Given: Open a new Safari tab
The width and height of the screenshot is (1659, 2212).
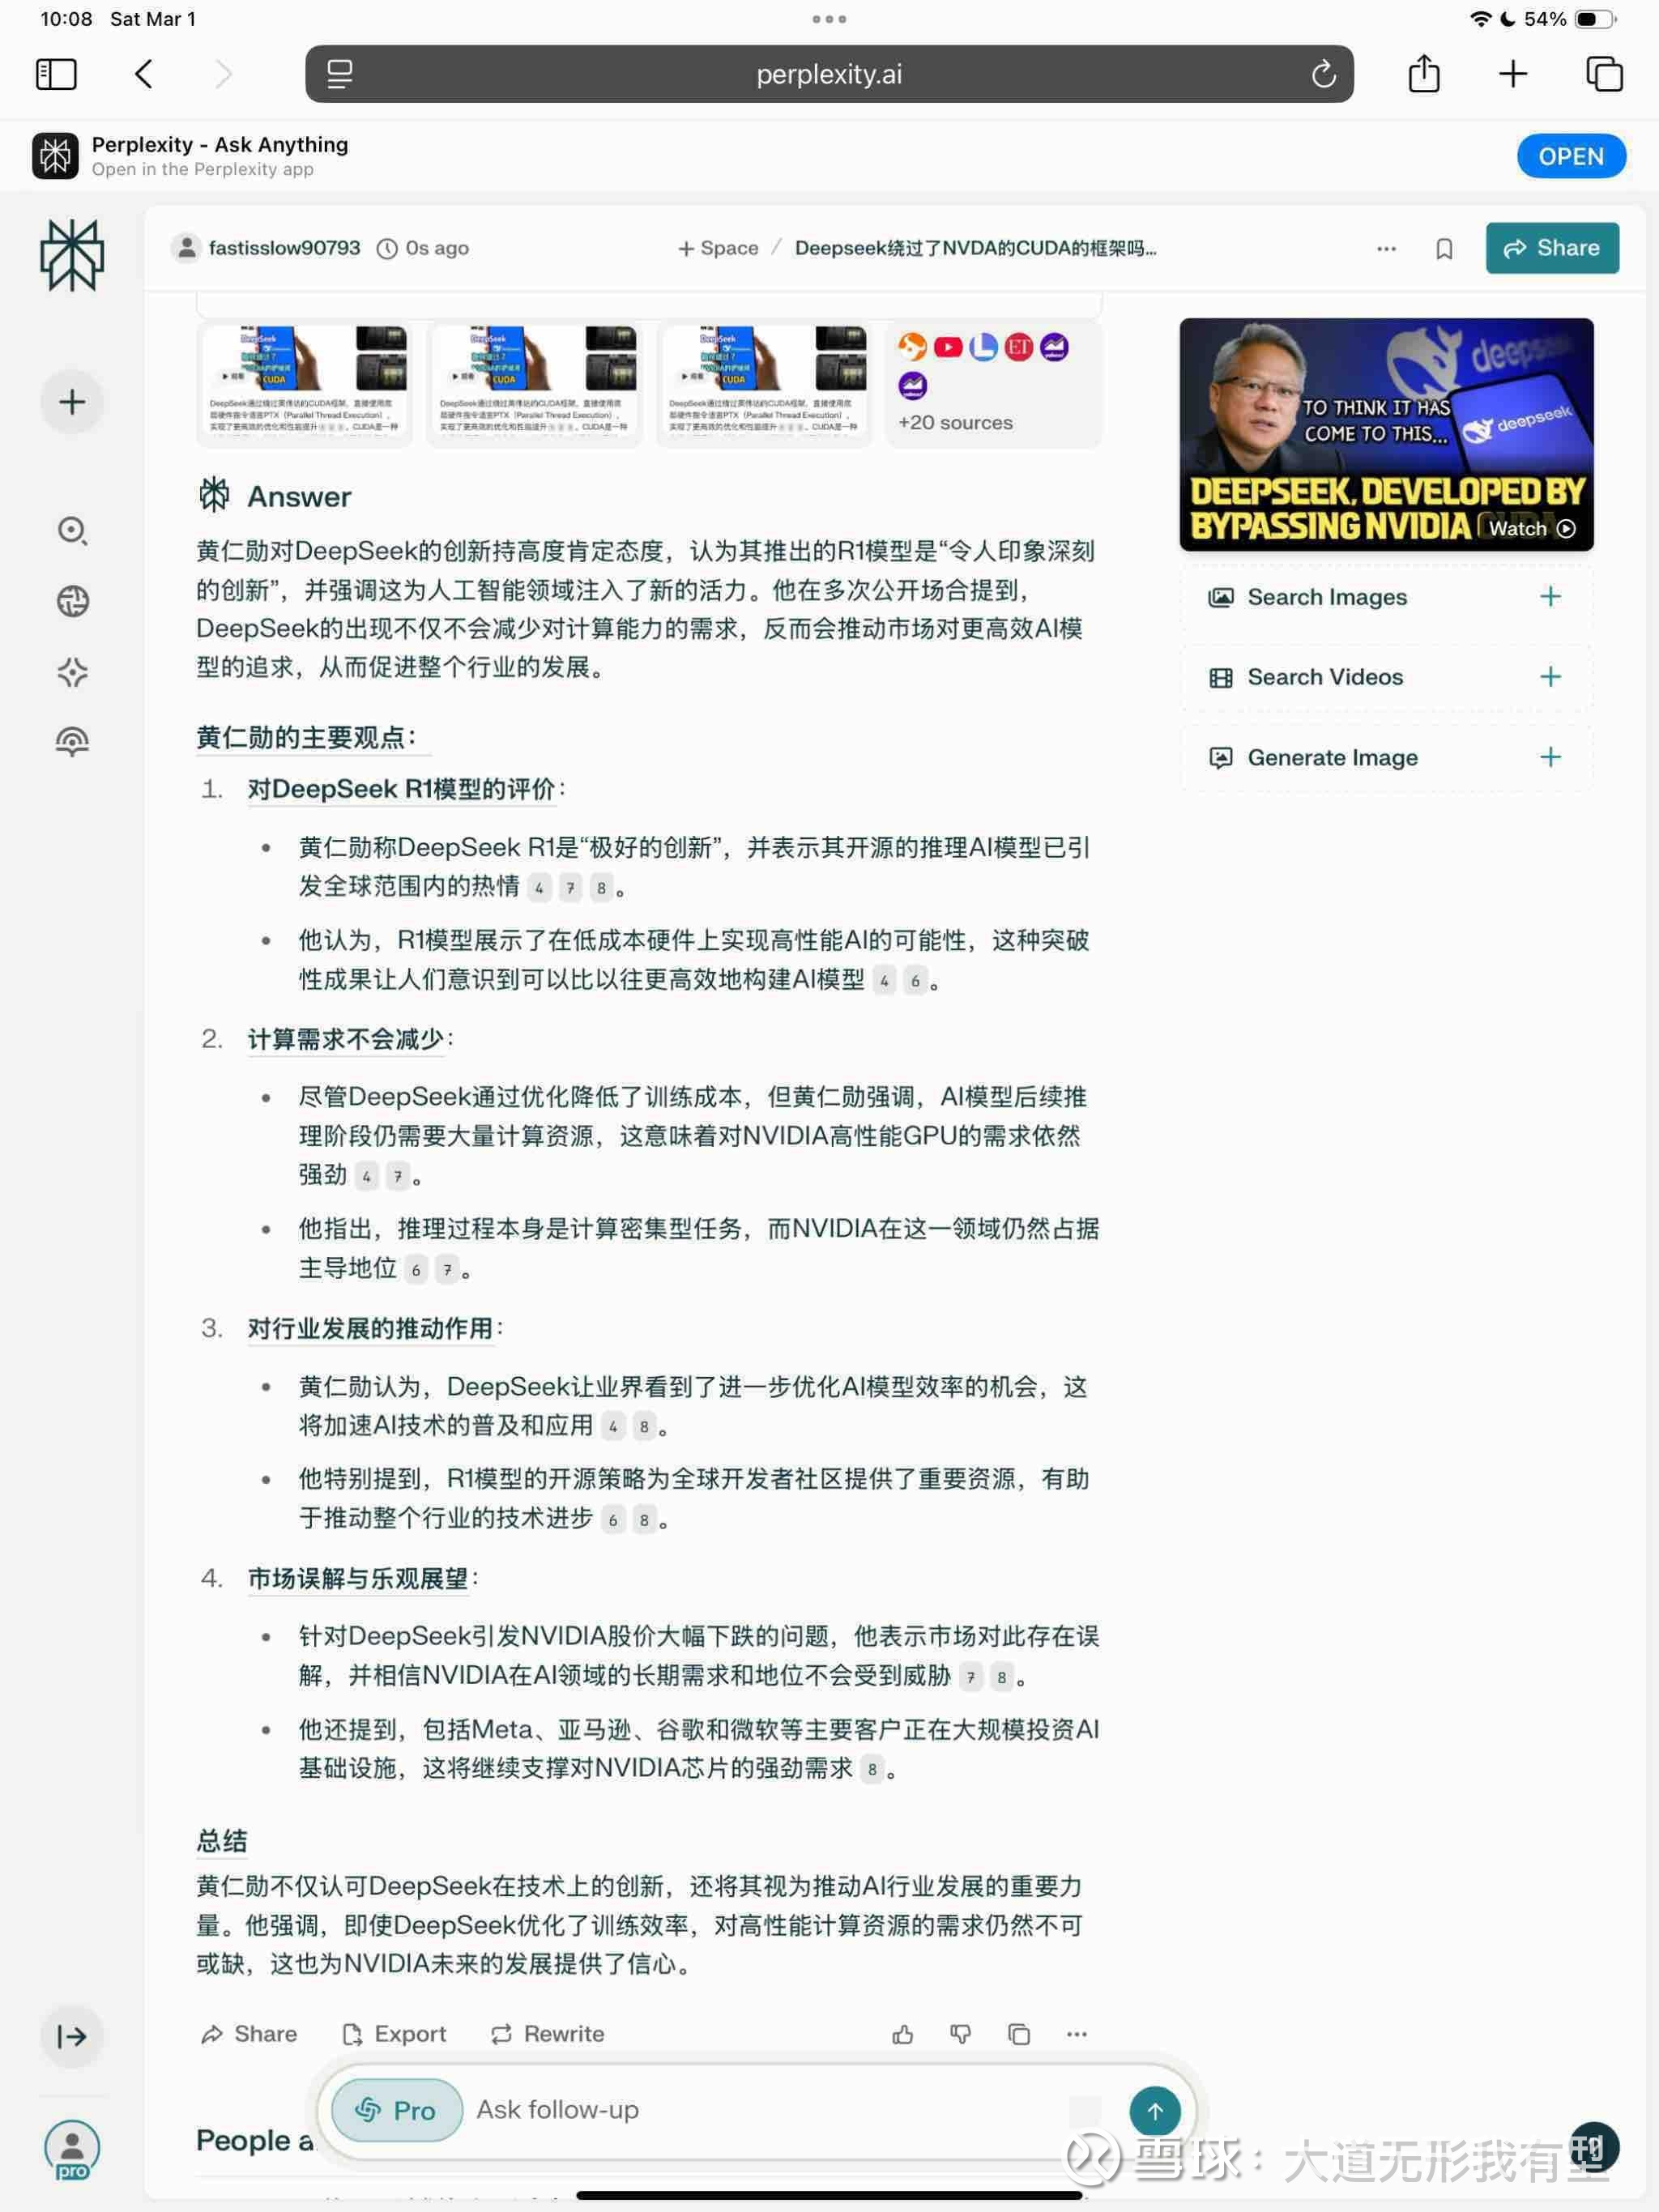Looking at the screenshot, I should click(1512, 74).
